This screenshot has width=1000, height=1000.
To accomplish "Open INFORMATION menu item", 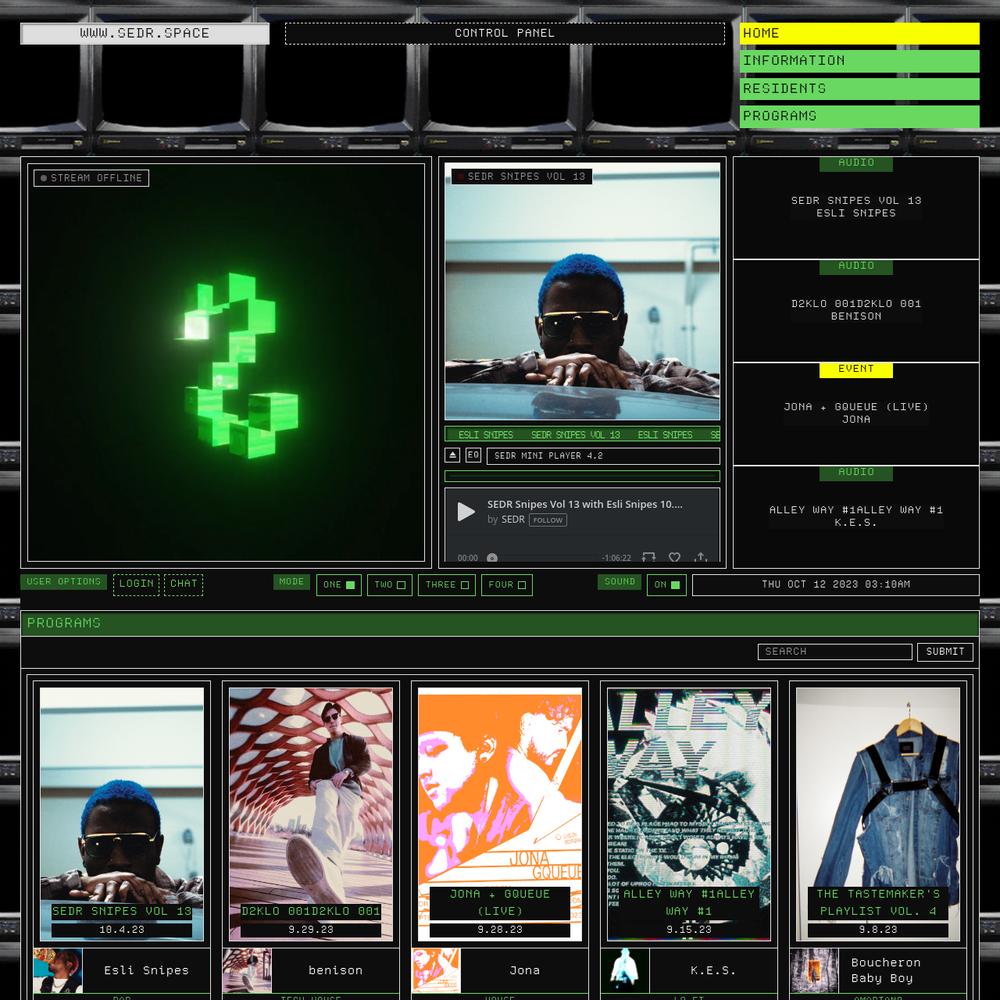I will click(859, 61).
